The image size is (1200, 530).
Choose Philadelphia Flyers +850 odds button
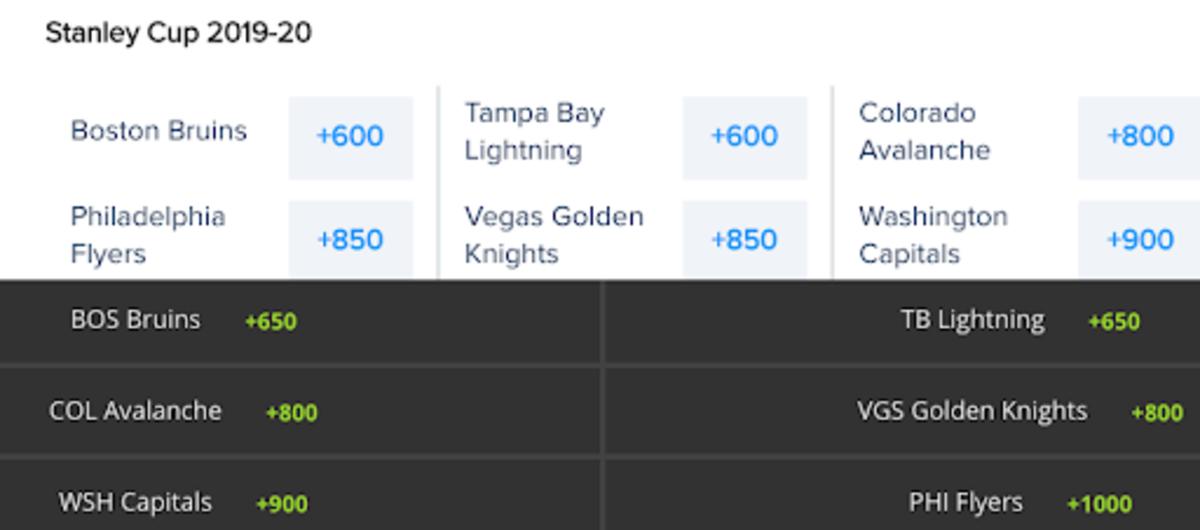tap(350, 240)
